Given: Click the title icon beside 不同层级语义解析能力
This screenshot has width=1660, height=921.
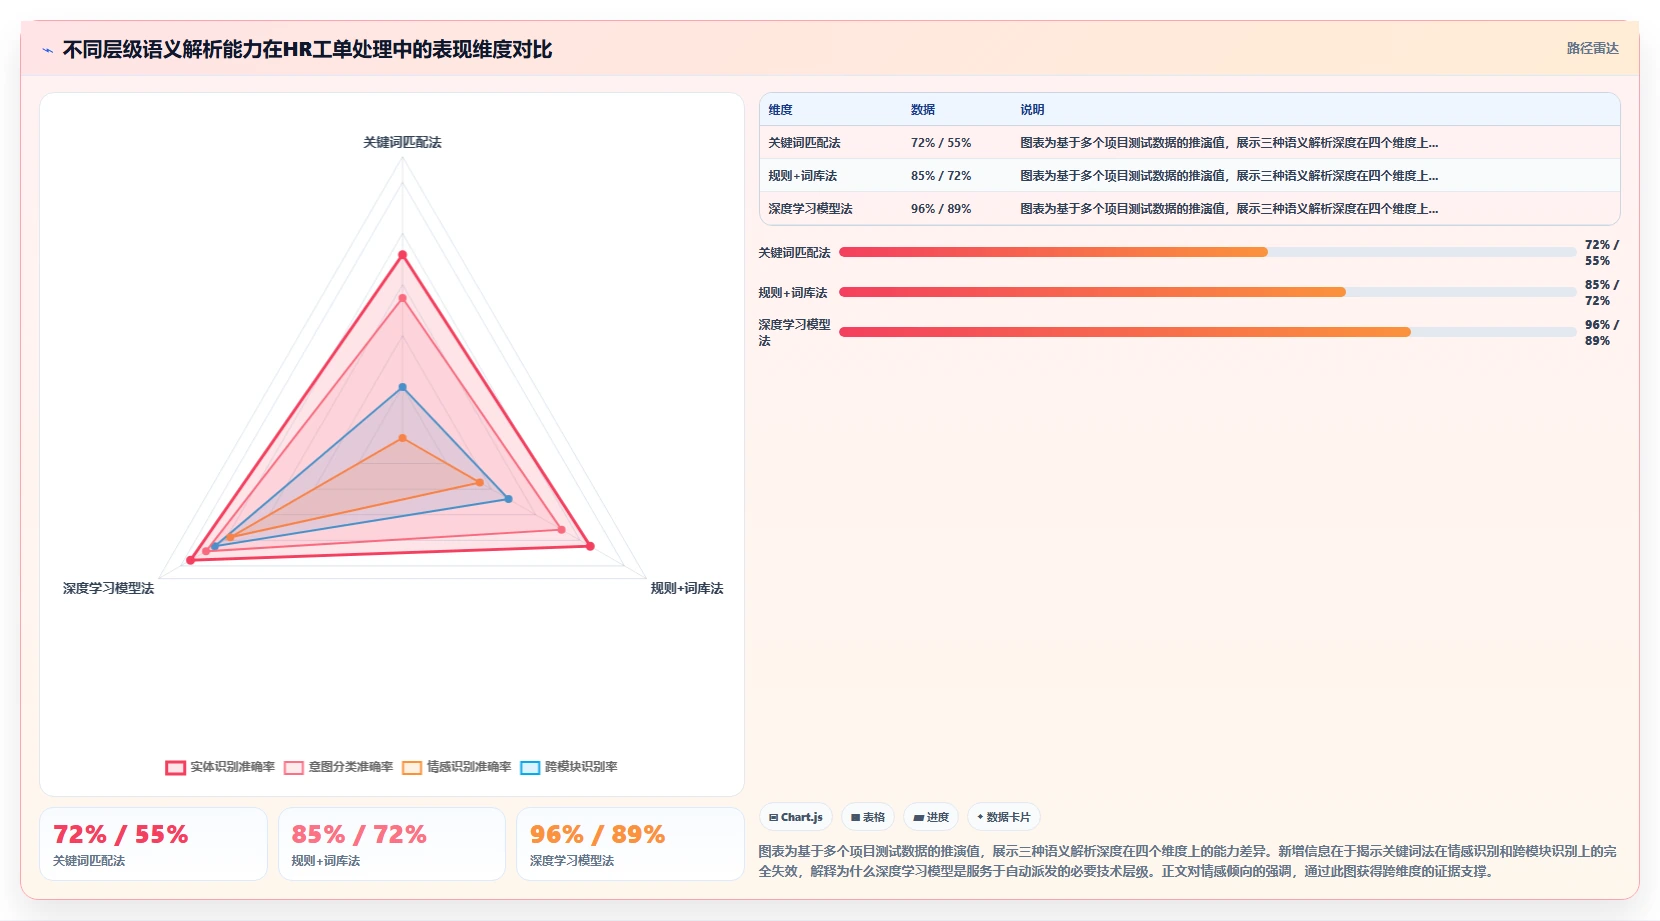Looking at the screenshot, I should point(47,50).
